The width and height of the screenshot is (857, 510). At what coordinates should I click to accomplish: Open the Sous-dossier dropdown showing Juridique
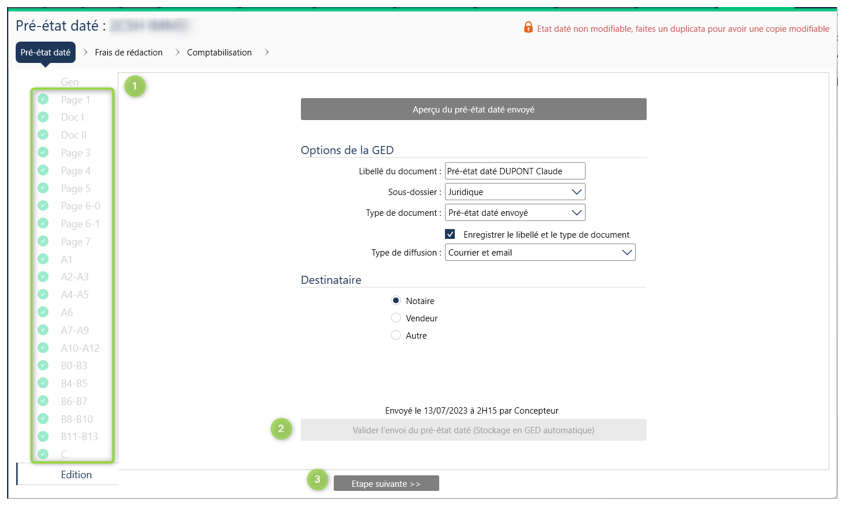(515, 192)
